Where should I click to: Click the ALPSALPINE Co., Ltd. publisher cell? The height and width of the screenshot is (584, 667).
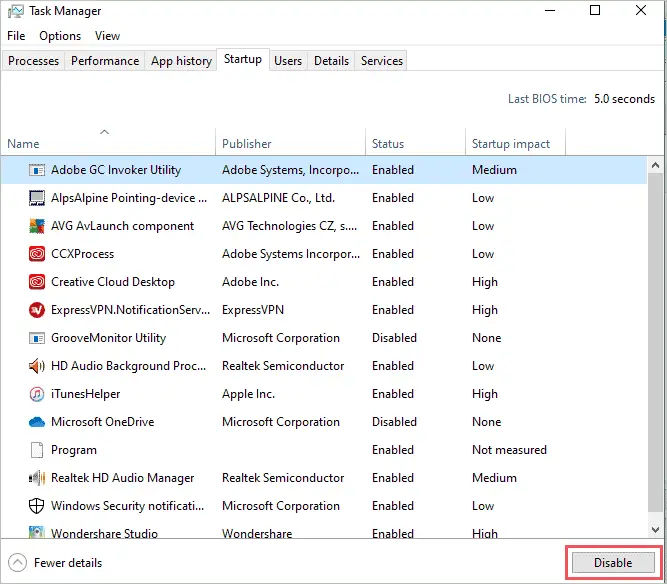point(278,198)
